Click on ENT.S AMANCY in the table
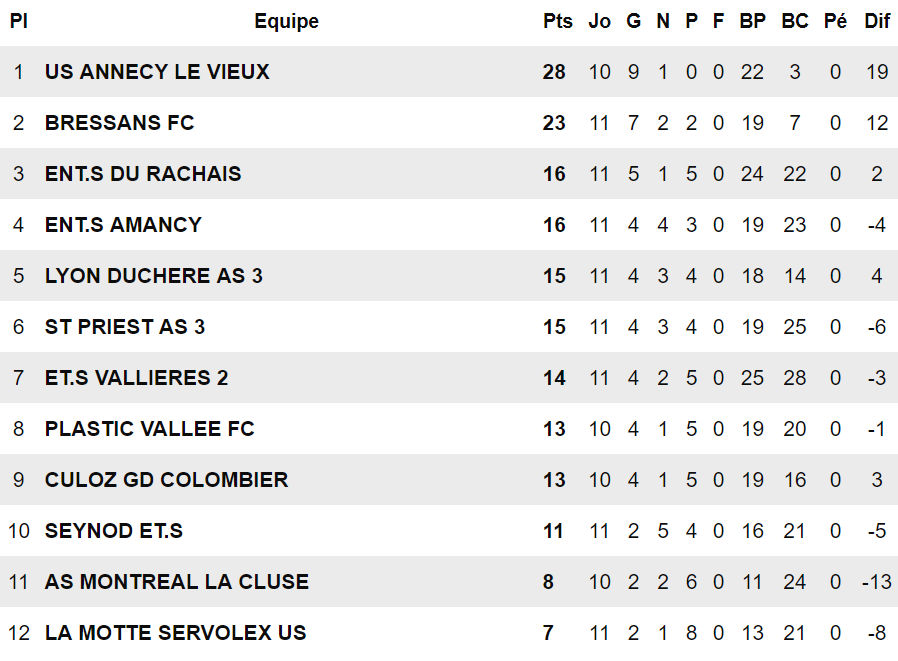Screen dimensions: 898x661 pos(123,225)
